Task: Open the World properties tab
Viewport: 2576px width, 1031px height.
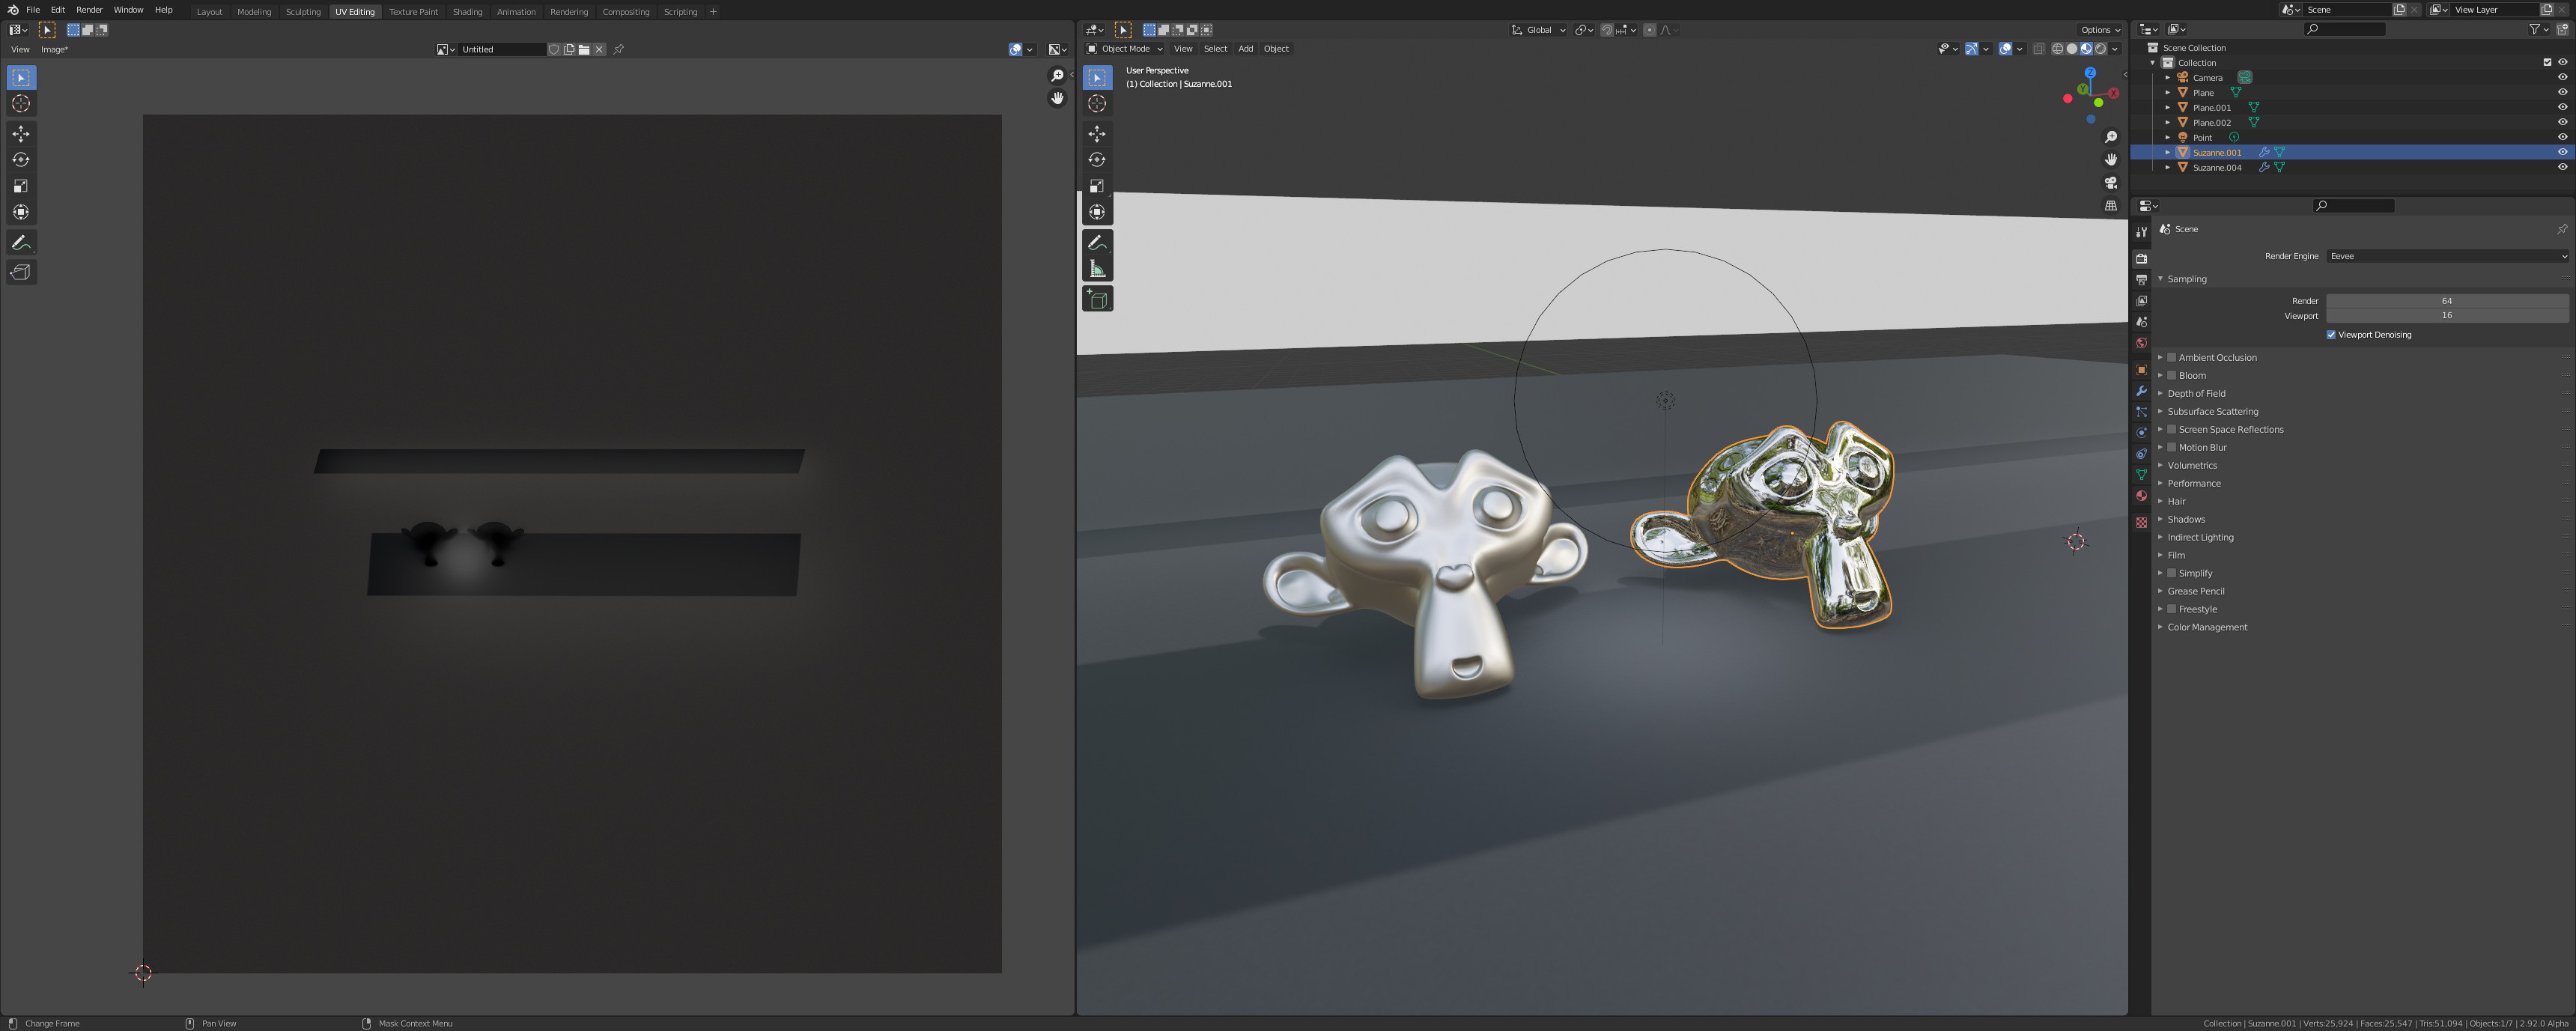Action: pos(2141,343)
